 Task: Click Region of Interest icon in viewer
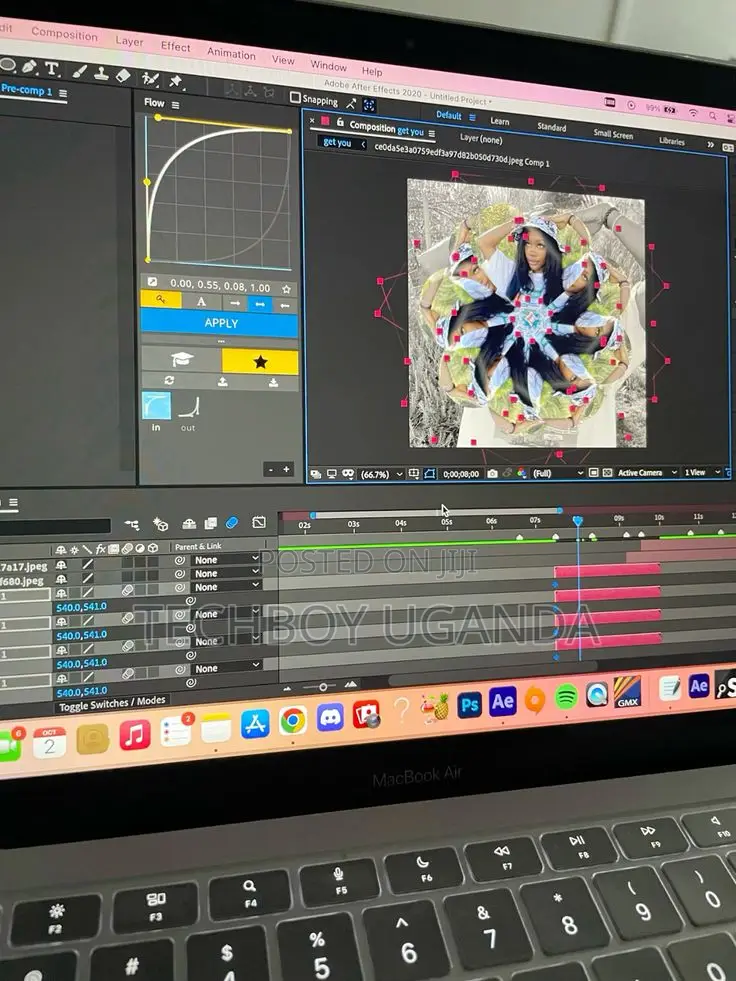[593, 472]
